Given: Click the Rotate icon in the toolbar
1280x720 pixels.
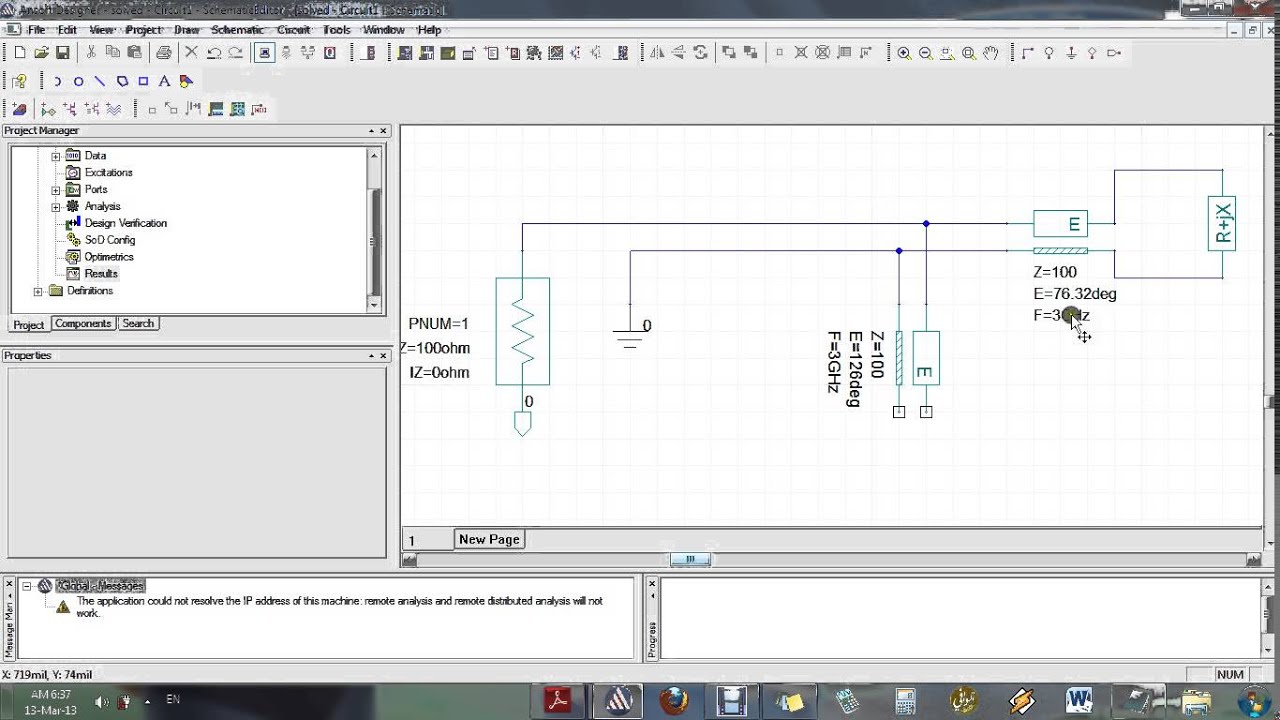Looking at the screenshot, I should click(x=700, y=53).
